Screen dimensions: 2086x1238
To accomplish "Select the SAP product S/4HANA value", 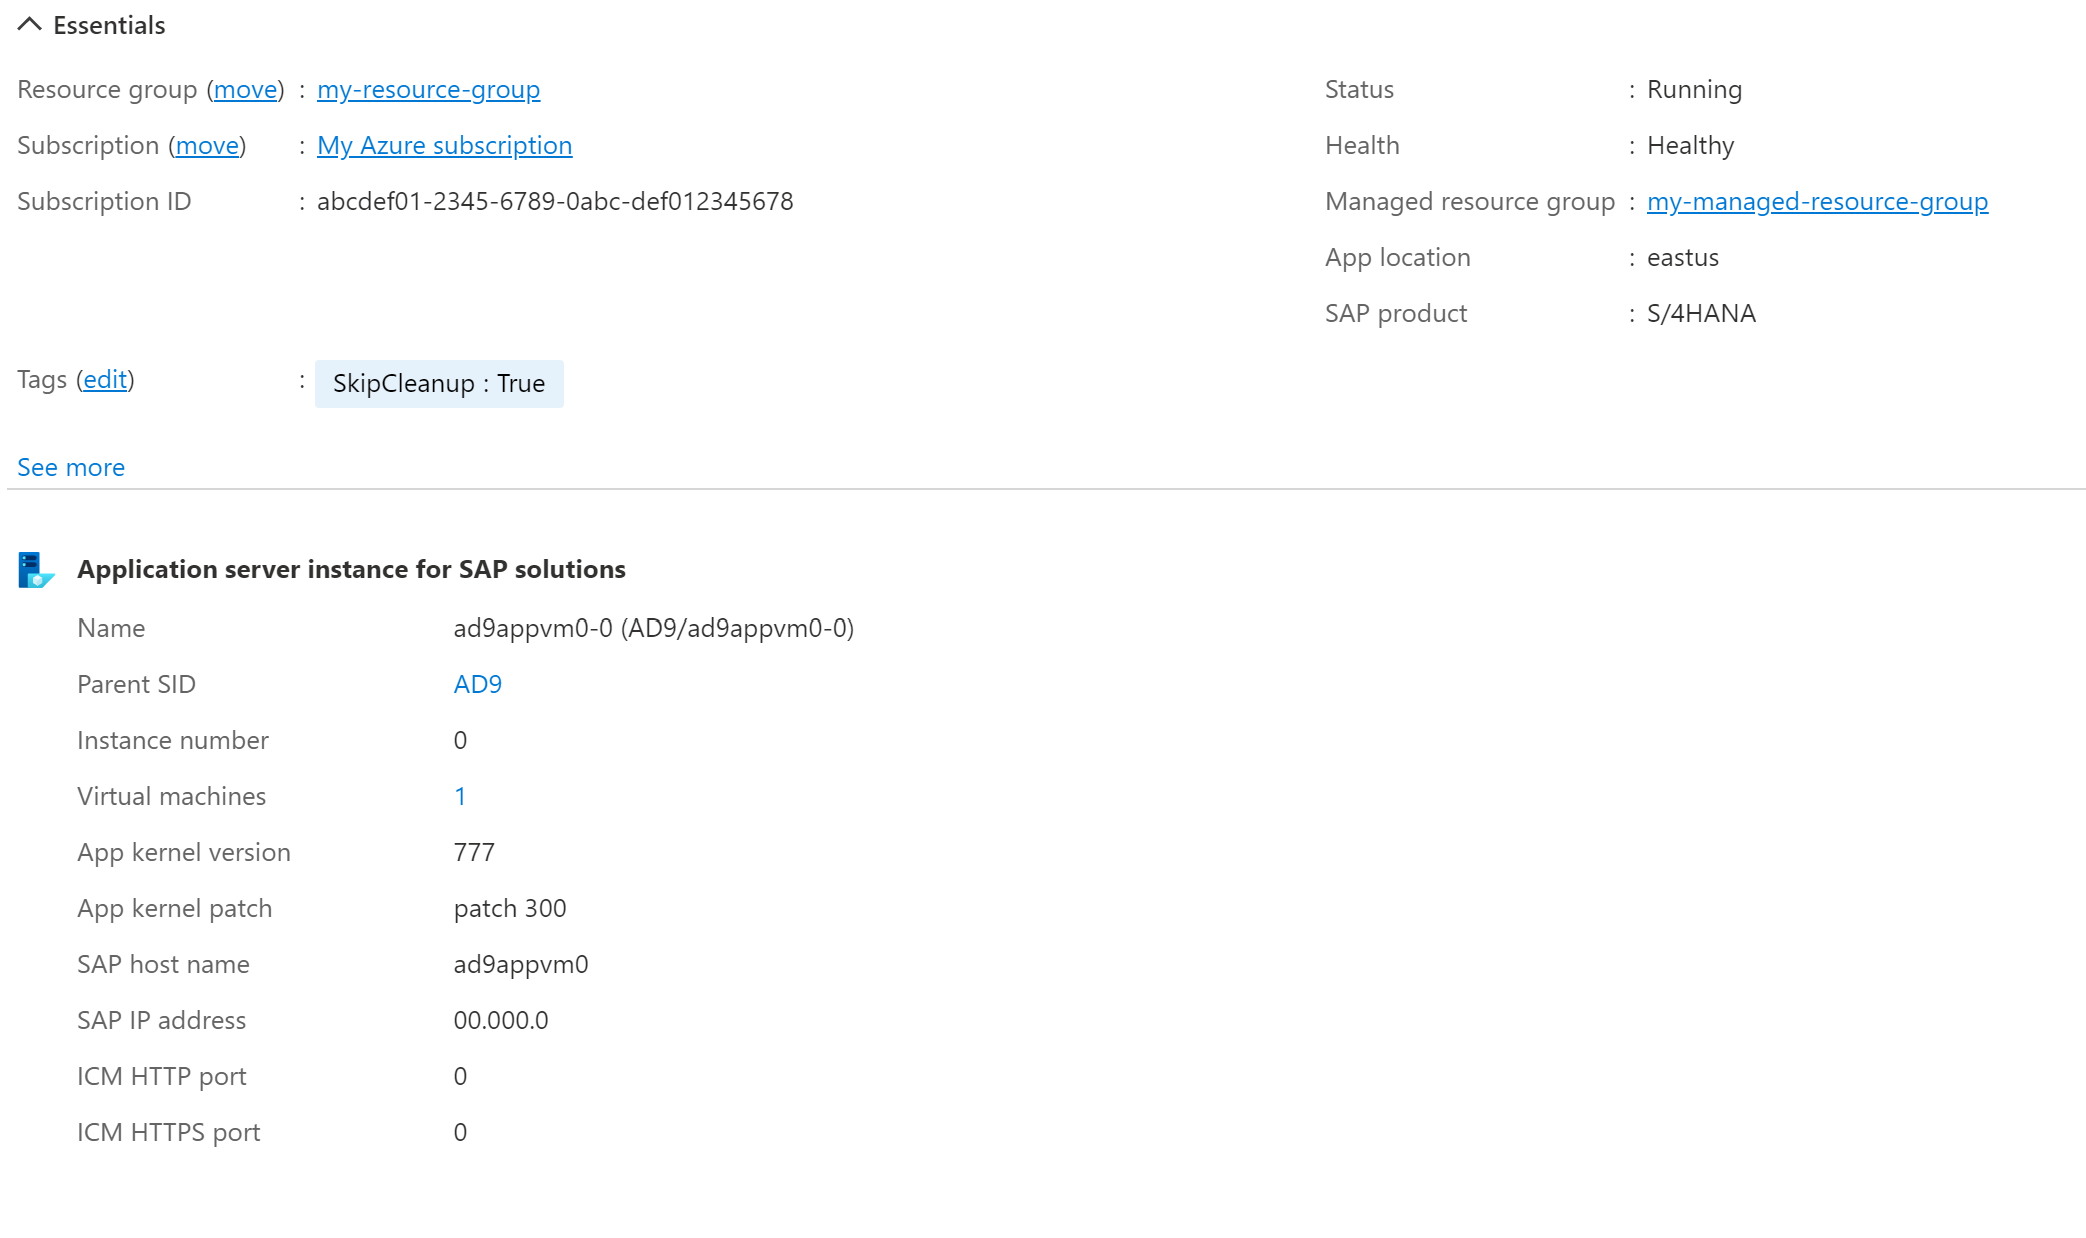I will [x=1700, y=313].
